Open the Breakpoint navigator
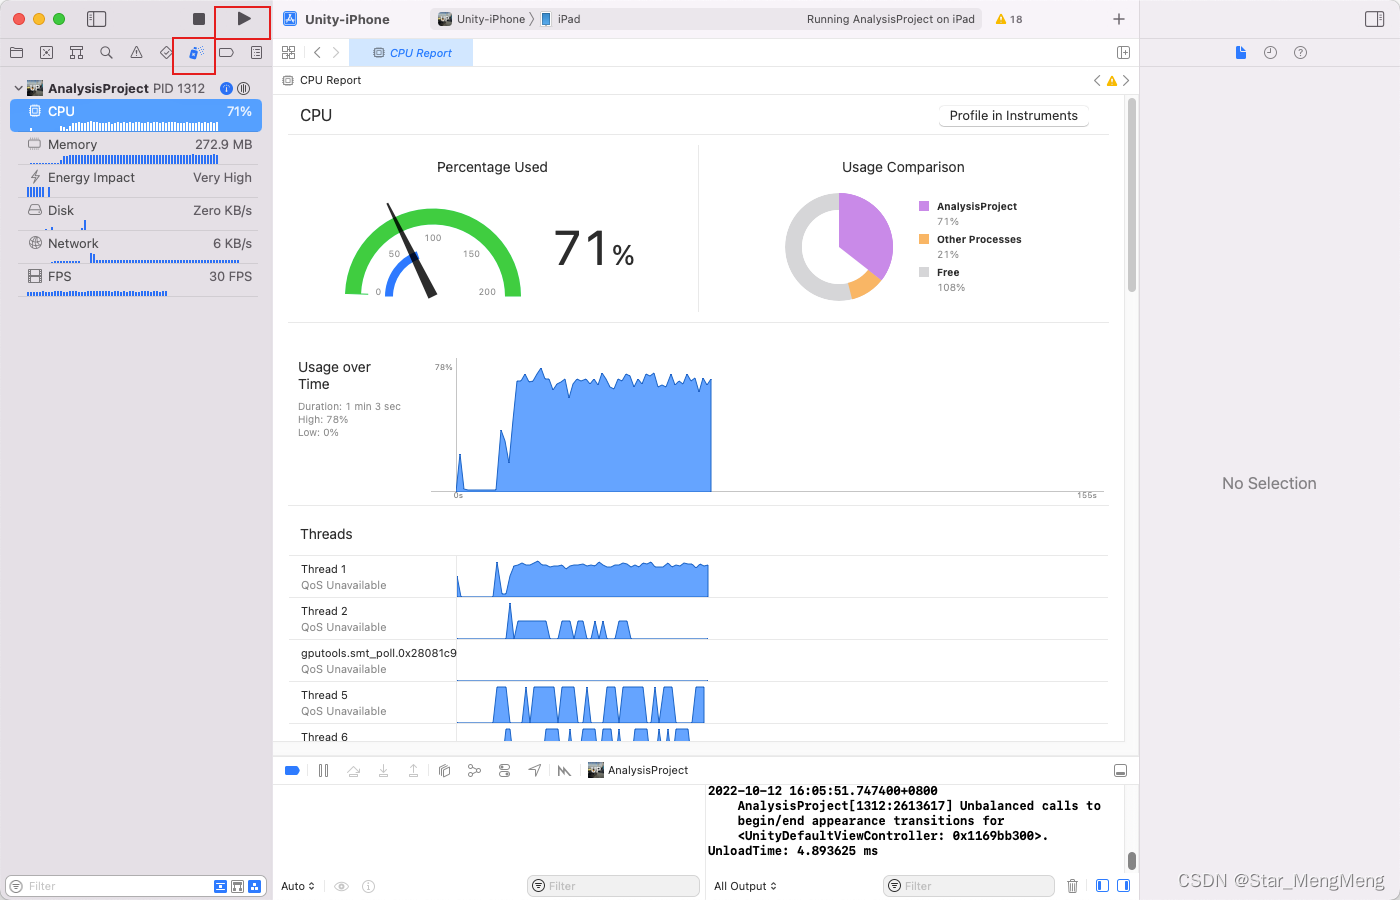Screen dimensions: 1400x900 (227, 53)
